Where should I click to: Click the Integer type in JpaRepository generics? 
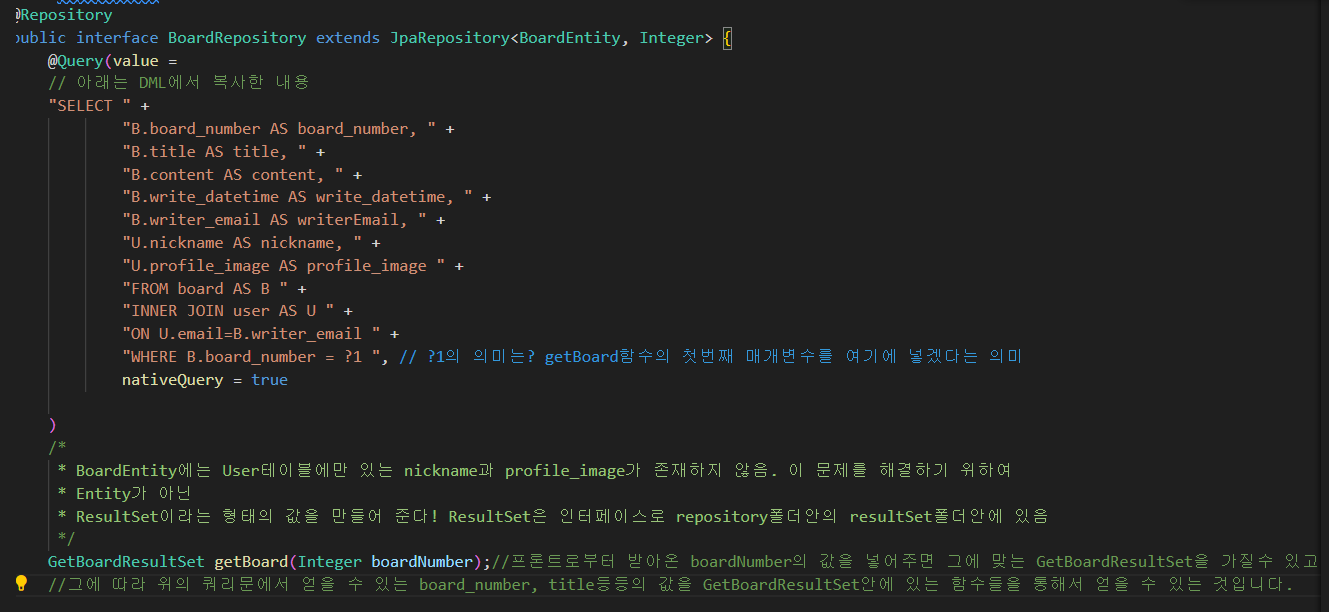tap(672, 38)
